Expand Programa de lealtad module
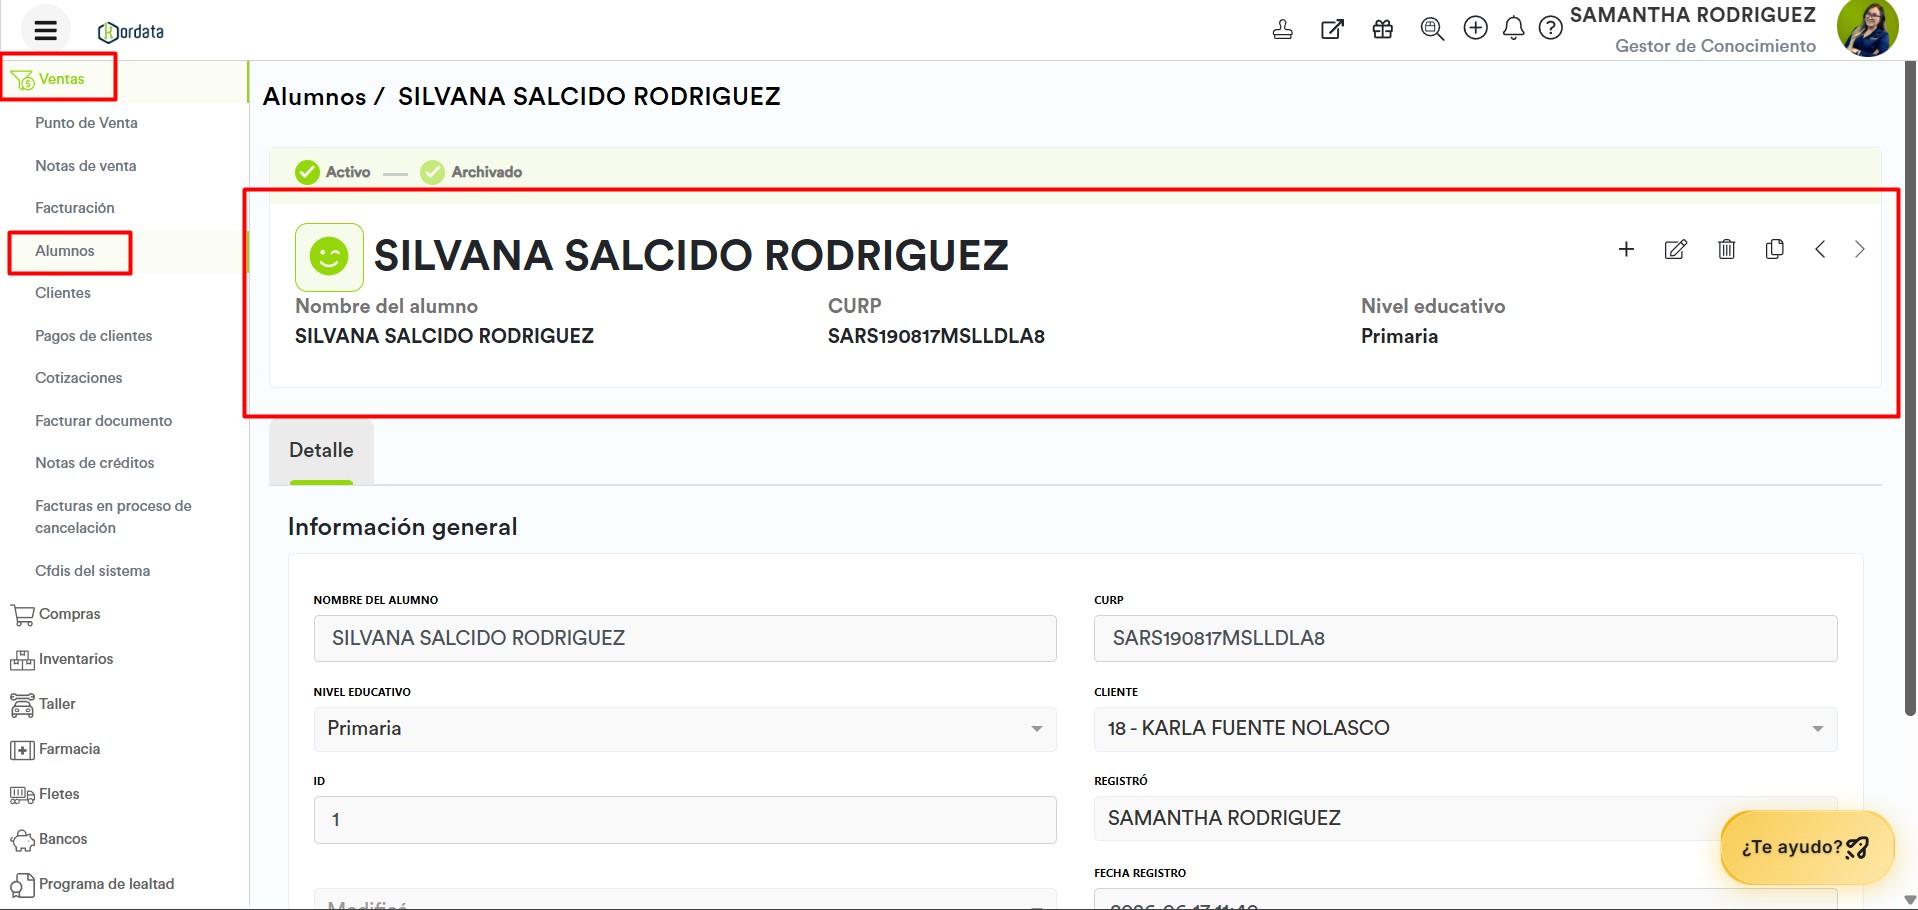 [x=92, y=884]
